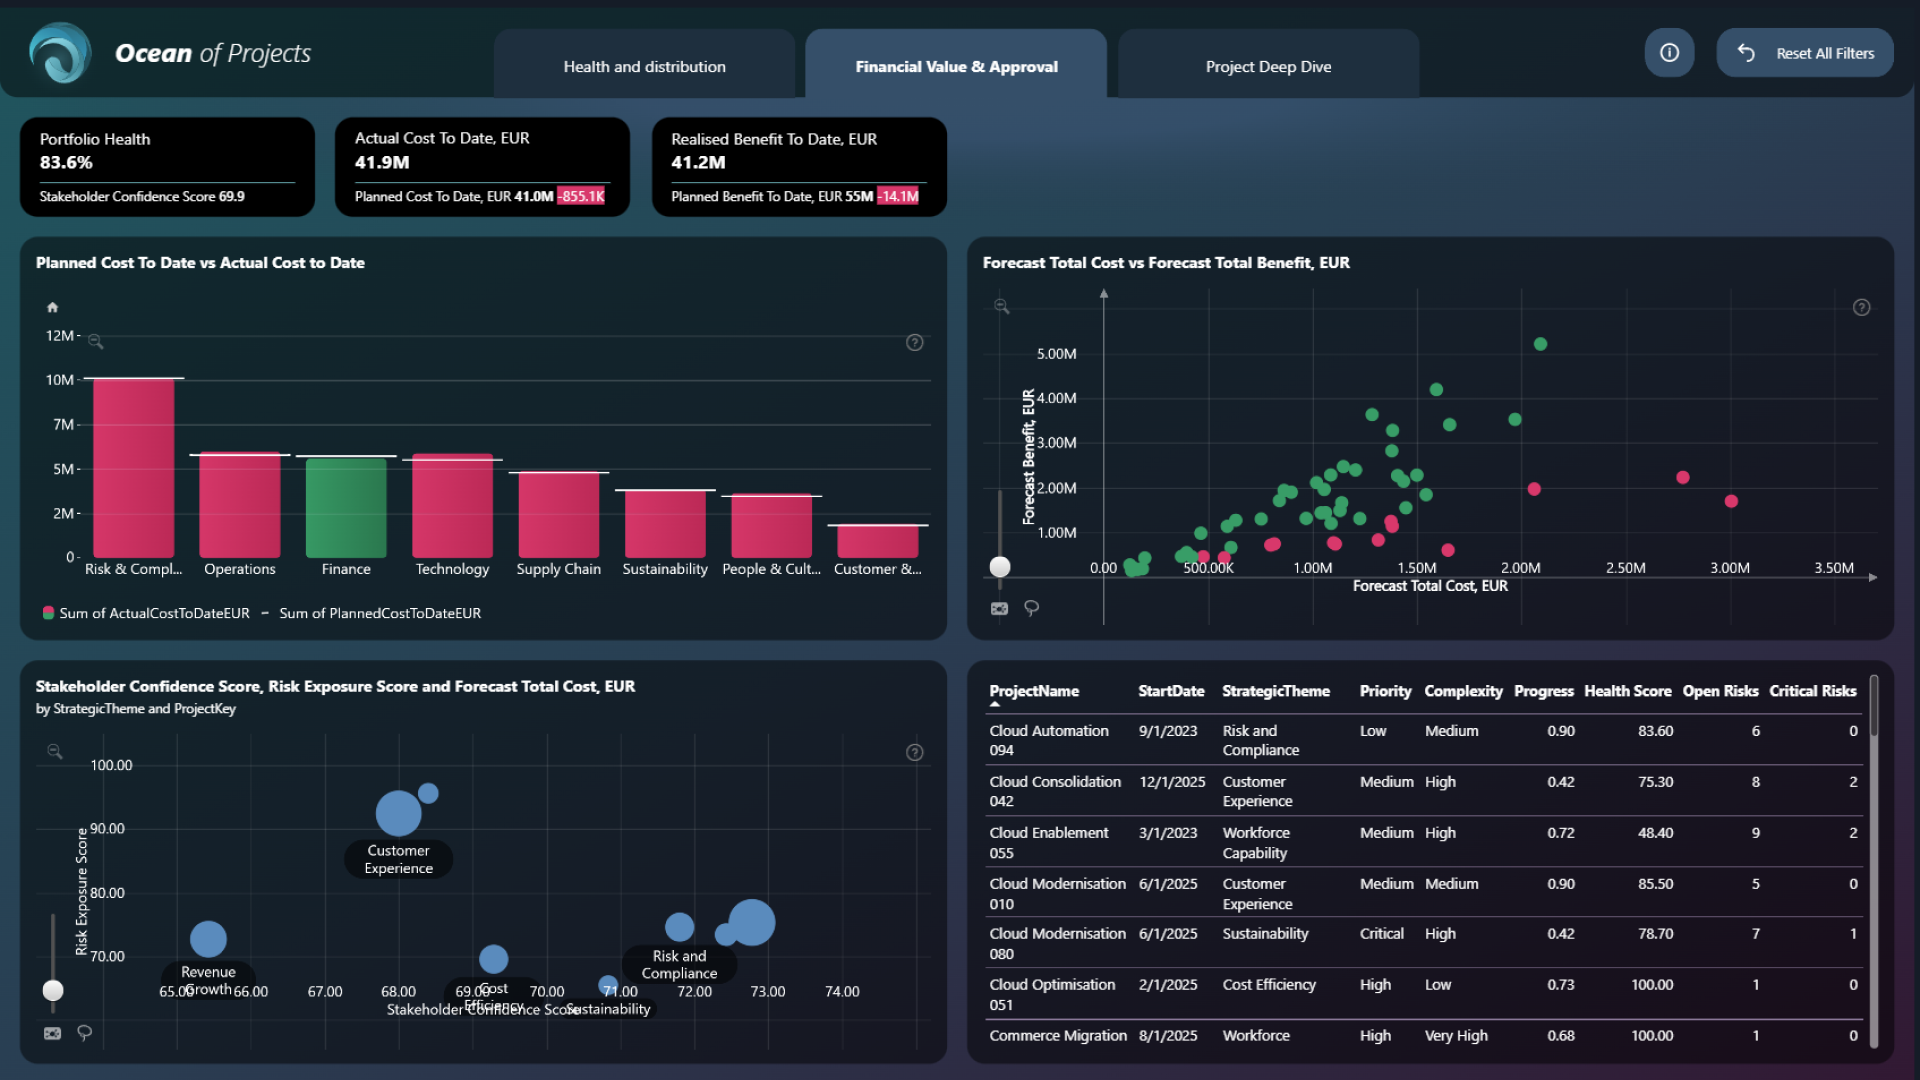Screen dimensions: 1920x1080
Task: Select the Cloud Automation 094 row name
Action: (x=1049, y=740)
